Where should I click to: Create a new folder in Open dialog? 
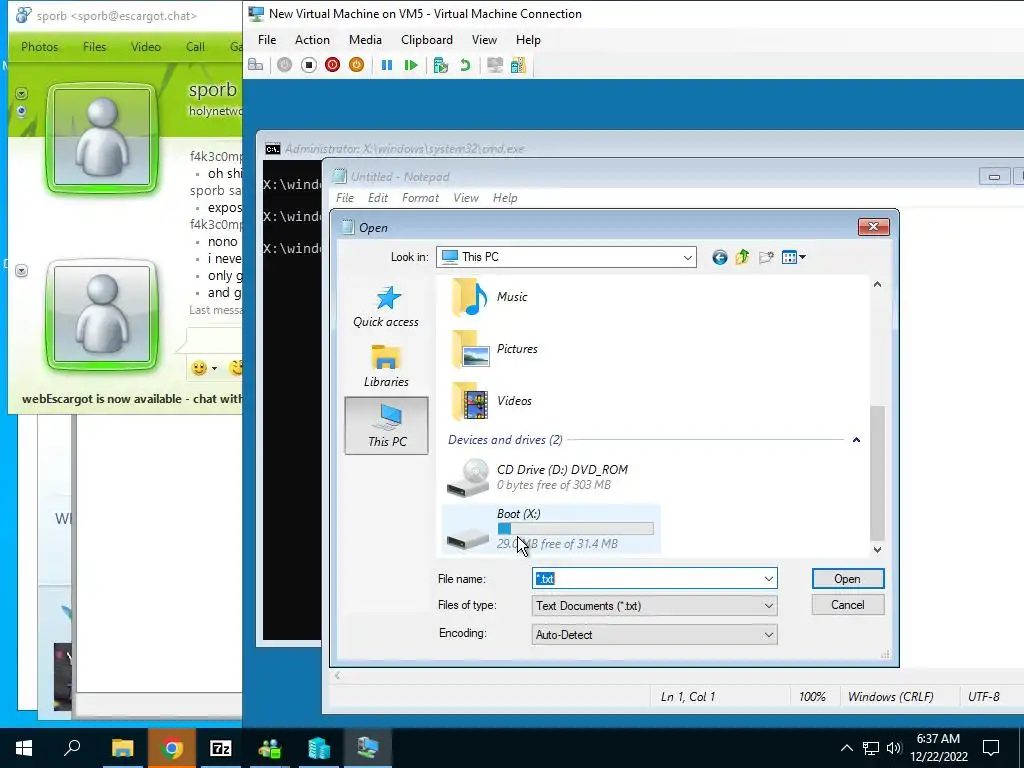point(766,257)
